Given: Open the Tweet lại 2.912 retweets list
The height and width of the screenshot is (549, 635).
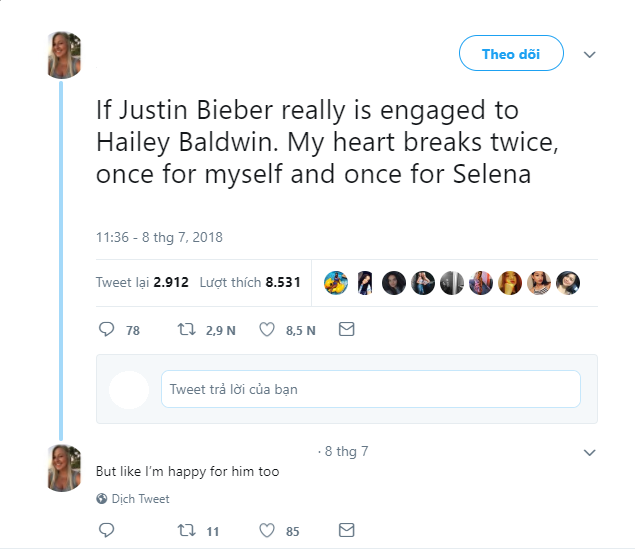Looking at the screenshot, I should (142, 283).
